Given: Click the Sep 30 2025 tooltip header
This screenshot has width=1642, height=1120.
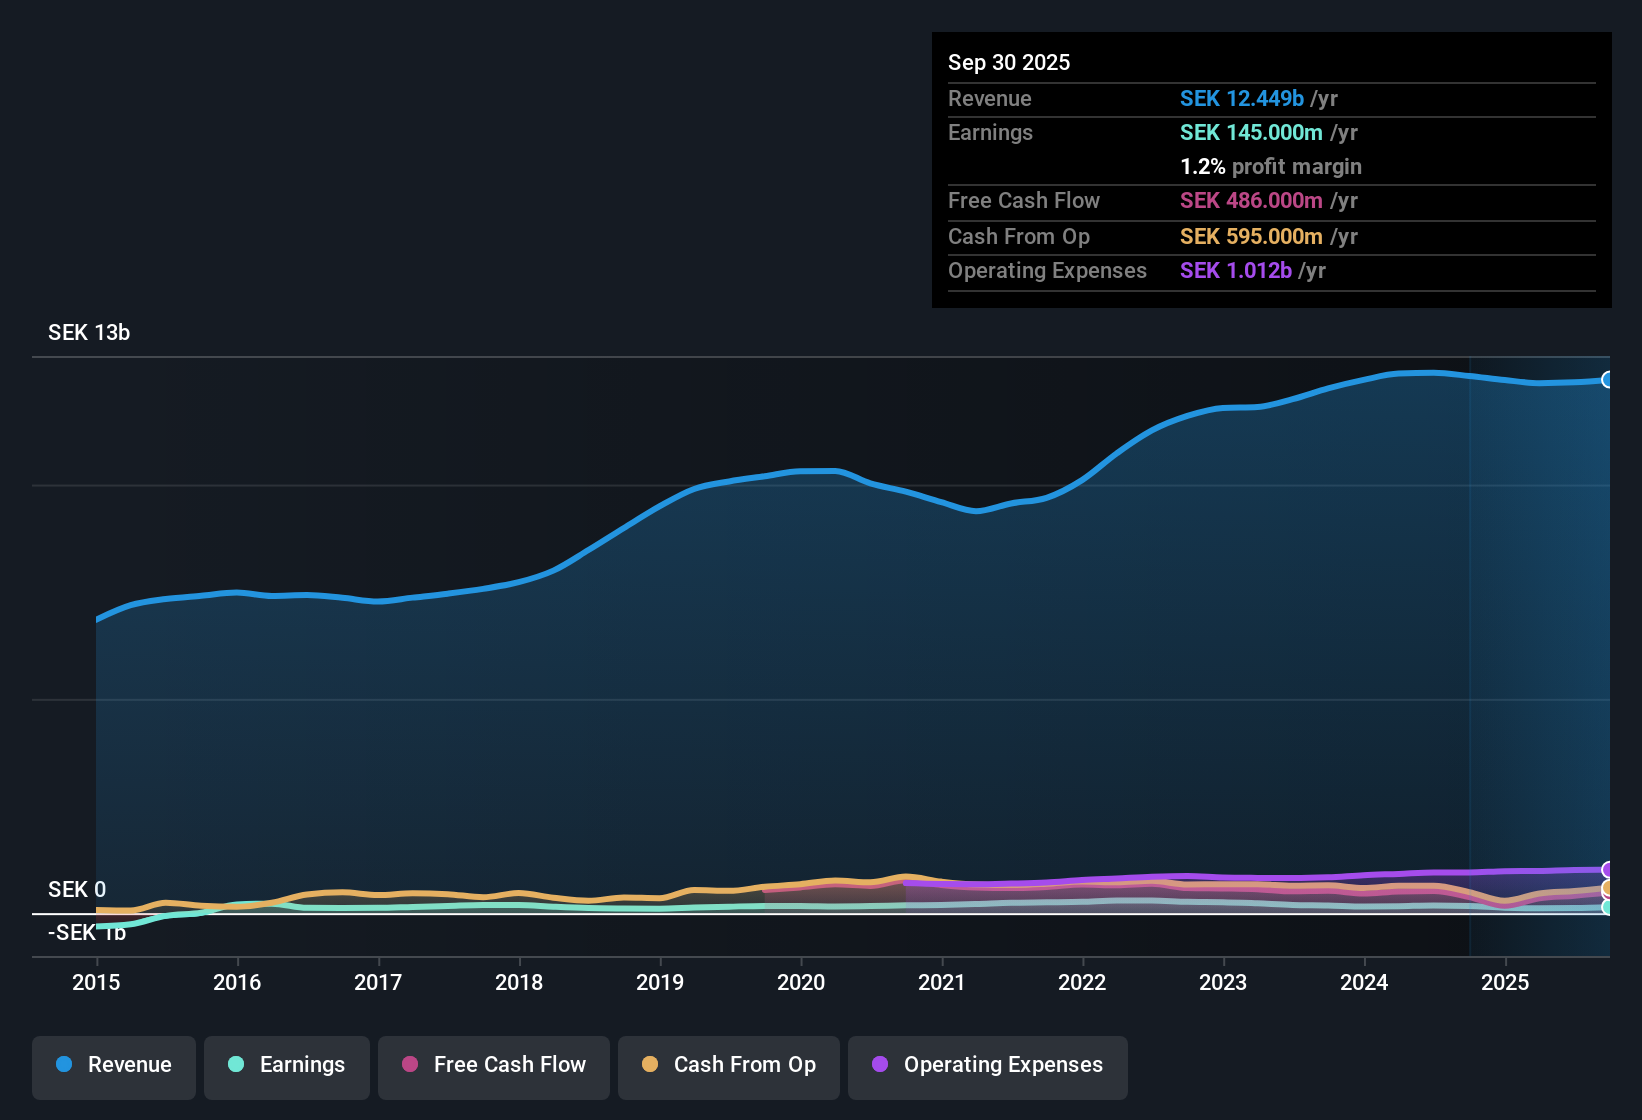Looking at the screenshot, I should tap(1009, 62).
